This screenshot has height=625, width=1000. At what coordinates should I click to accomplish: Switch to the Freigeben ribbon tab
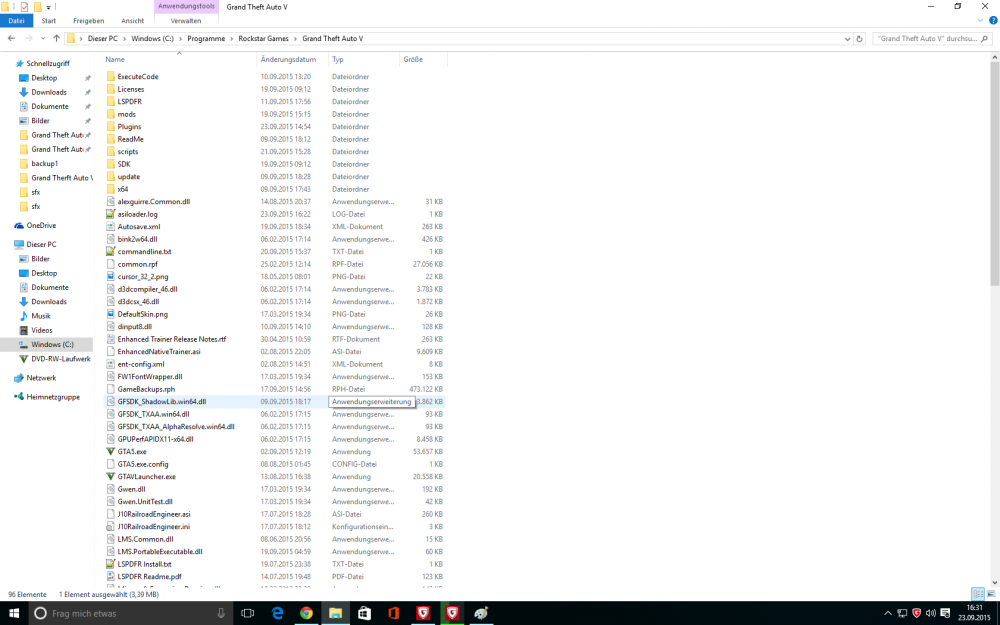tap(89, 20)
